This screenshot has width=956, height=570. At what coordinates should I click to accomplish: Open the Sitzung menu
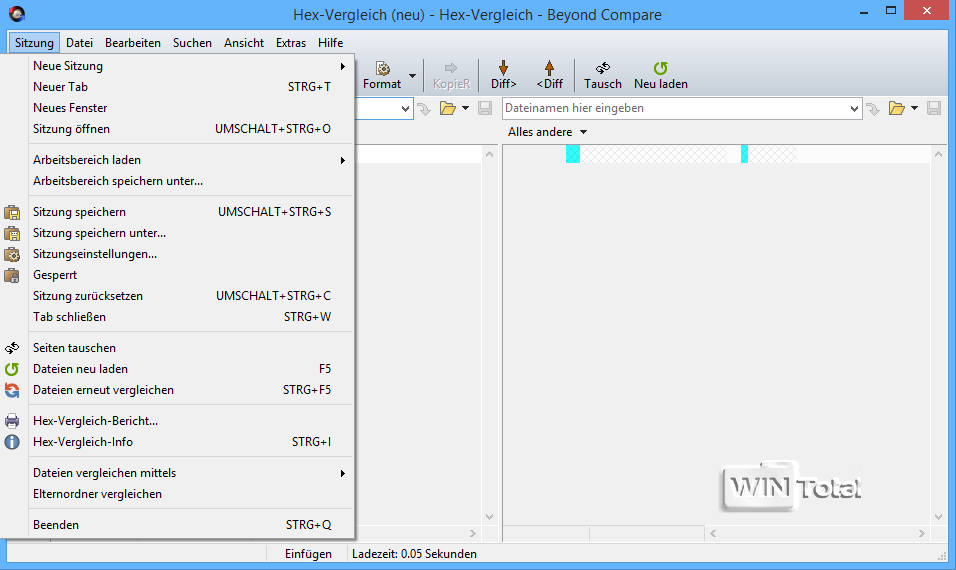(x=34, y=43)
